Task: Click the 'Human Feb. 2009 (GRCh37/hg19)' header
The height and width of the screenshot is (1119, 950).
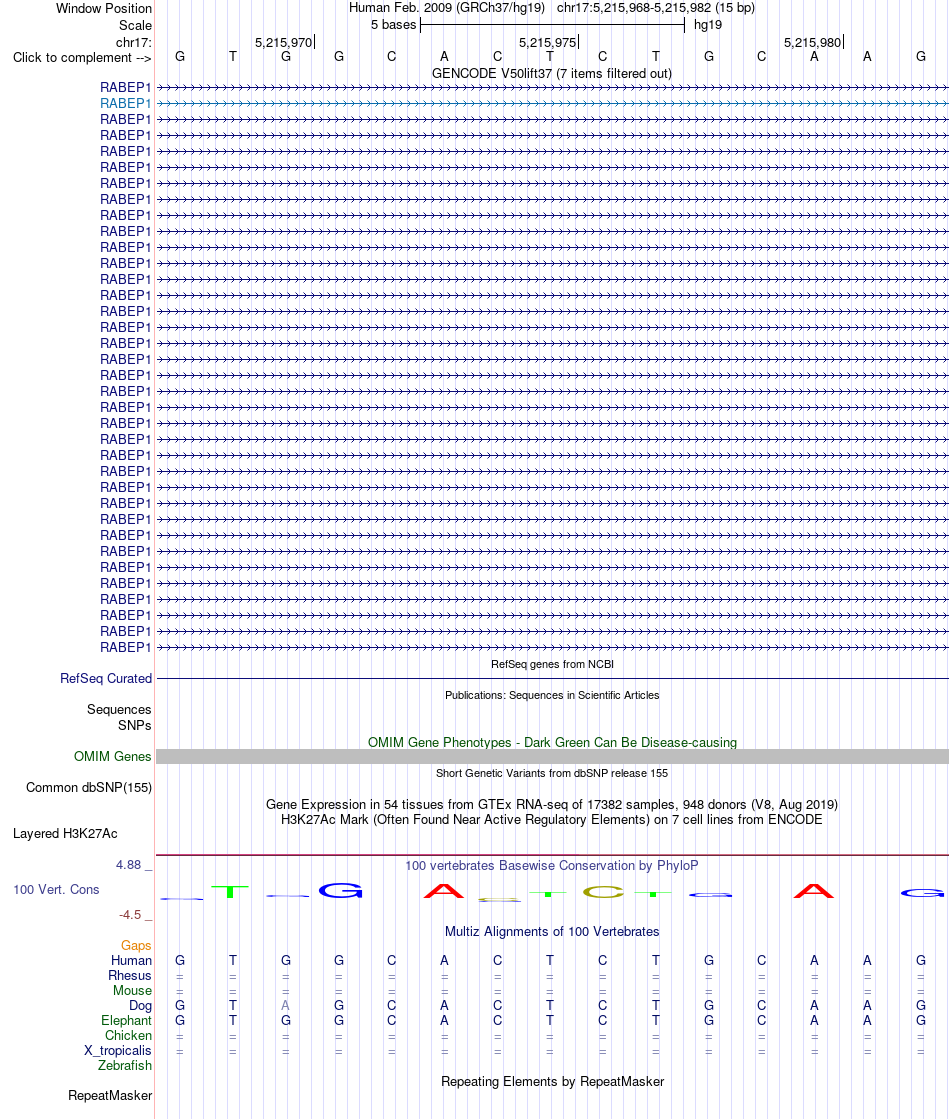Action: tap(447, 8)
